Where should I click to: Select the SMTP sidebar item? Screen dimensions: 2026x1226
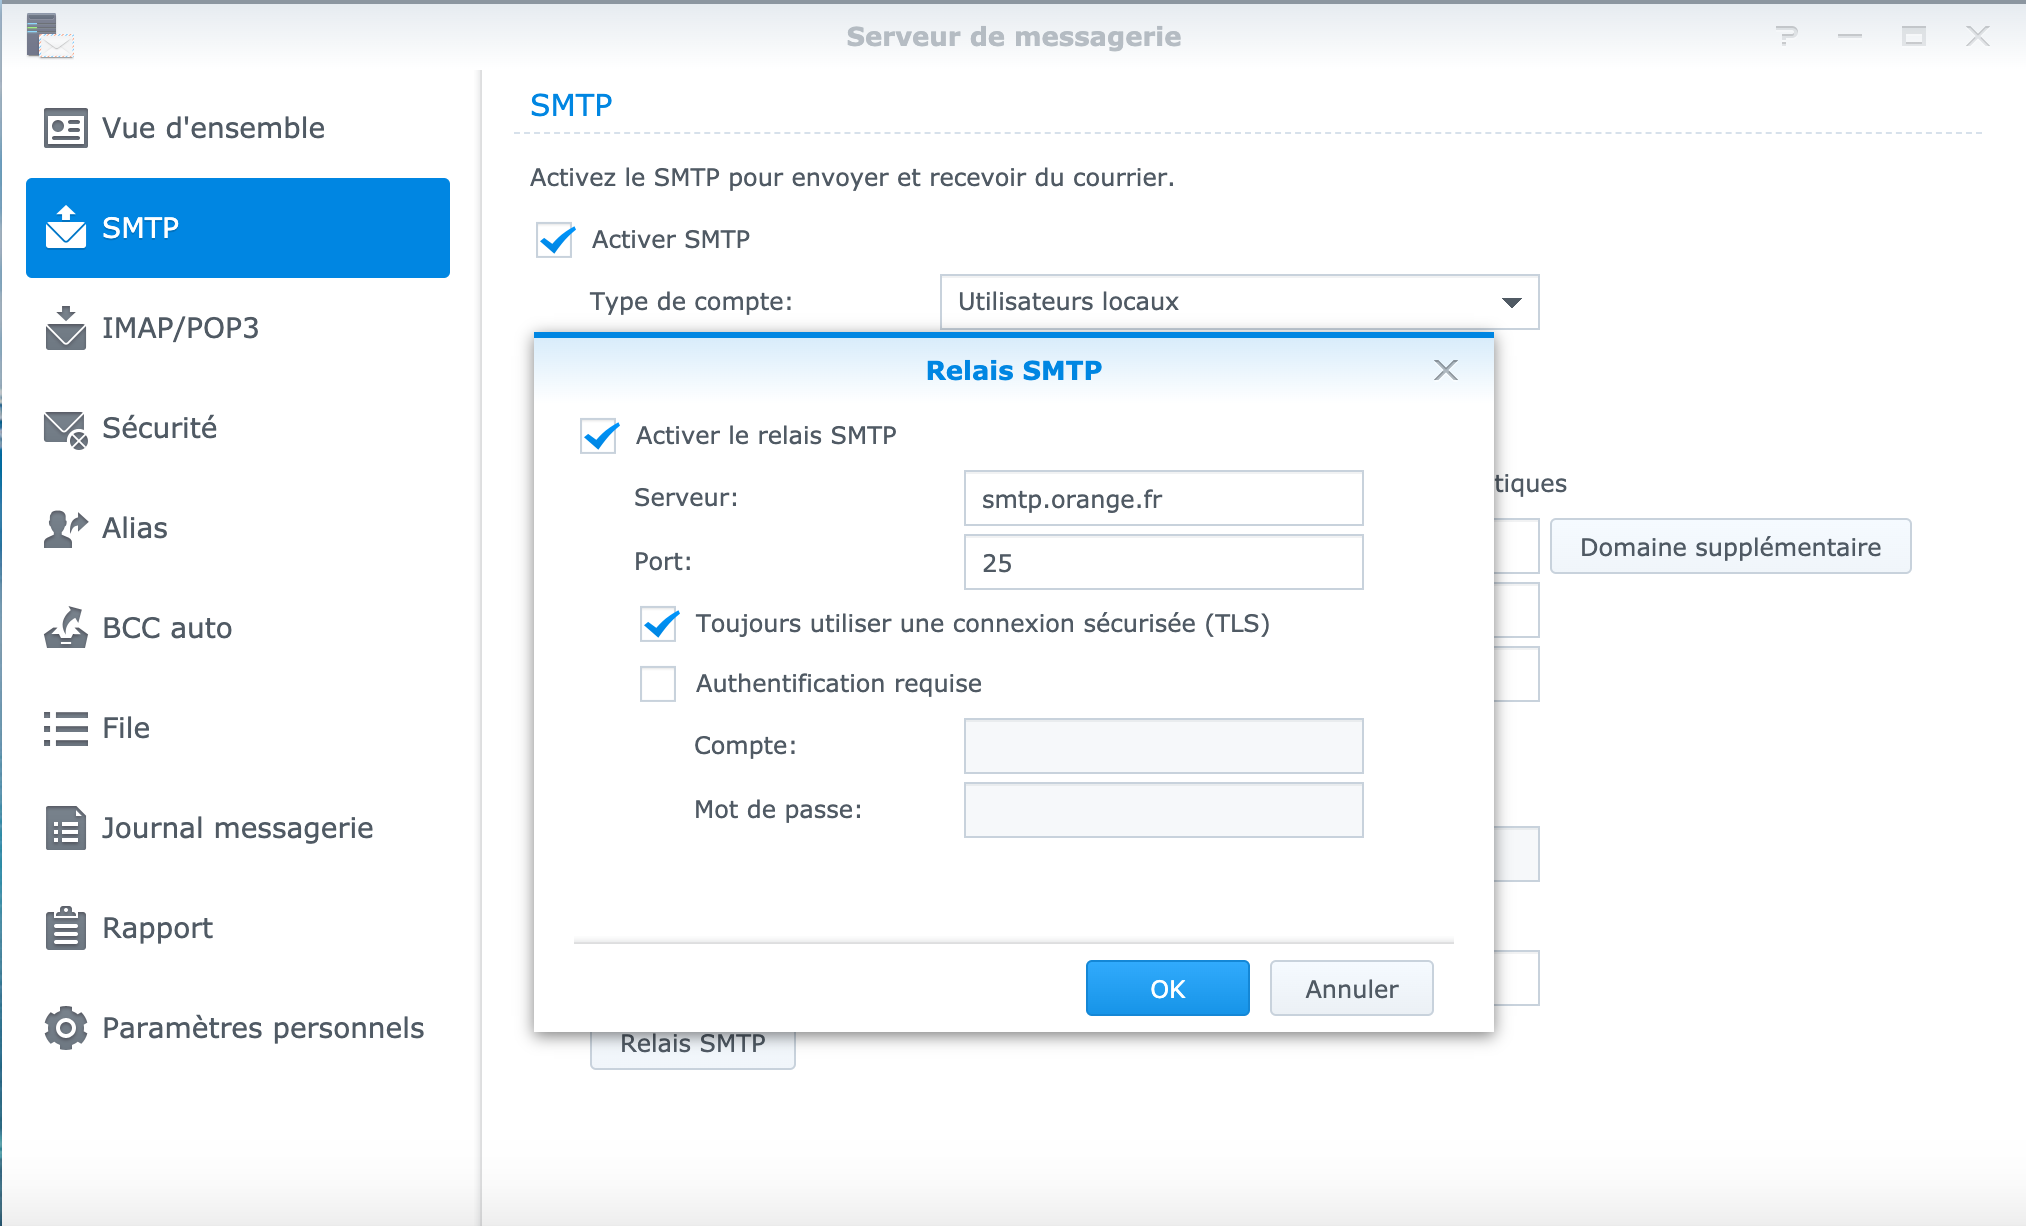point(238,228)
